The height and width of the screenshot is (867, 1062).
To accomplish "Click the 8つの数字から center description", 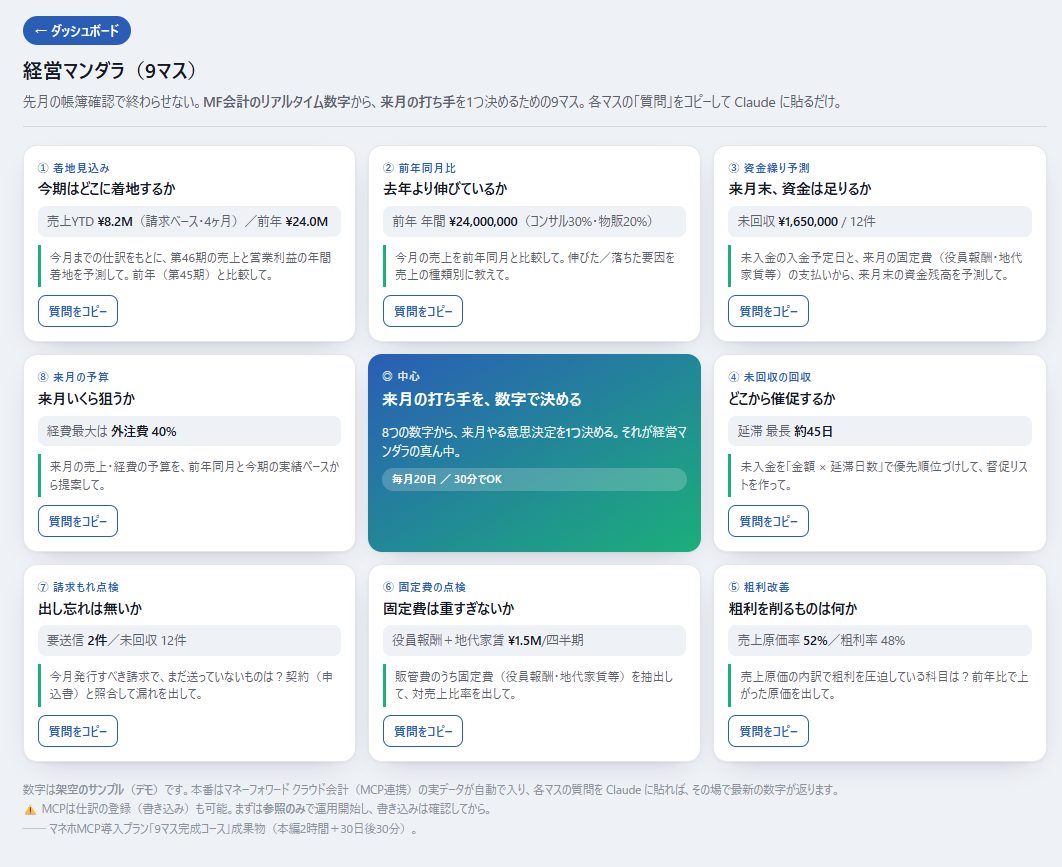I will click(x=534, y=441).
